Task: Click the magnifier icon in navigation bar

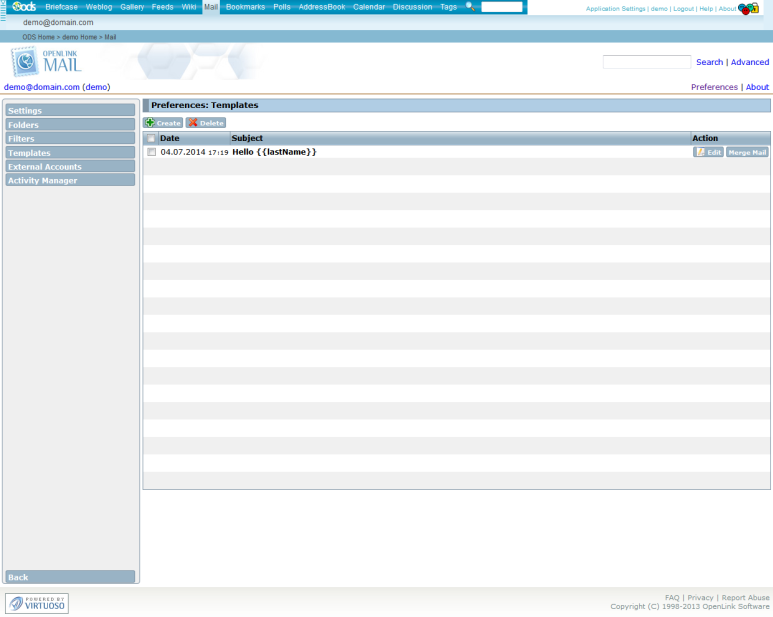Action: click(x=470, y=7)
